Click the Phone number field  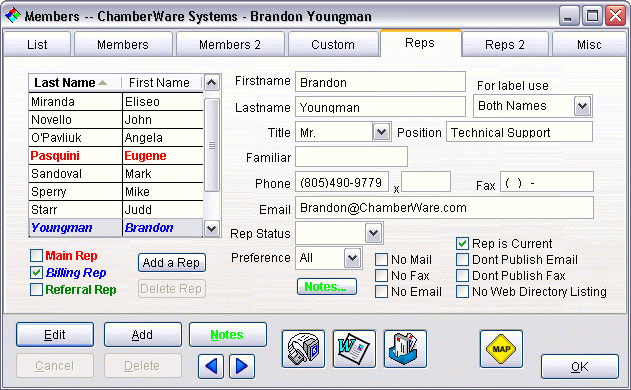pyautogui.click(x=342, y=182)
